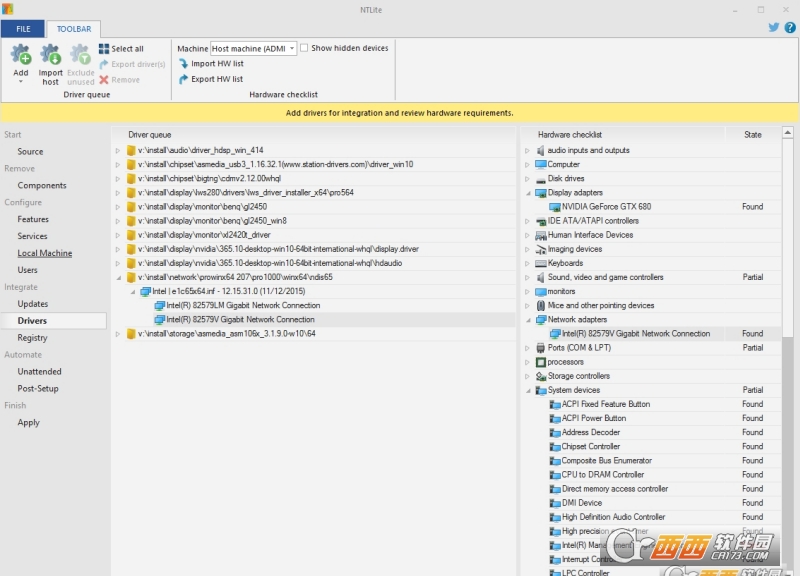Click the processors chip icon
The width and height of the screenshot is (800, 576).
pos(541,362)
